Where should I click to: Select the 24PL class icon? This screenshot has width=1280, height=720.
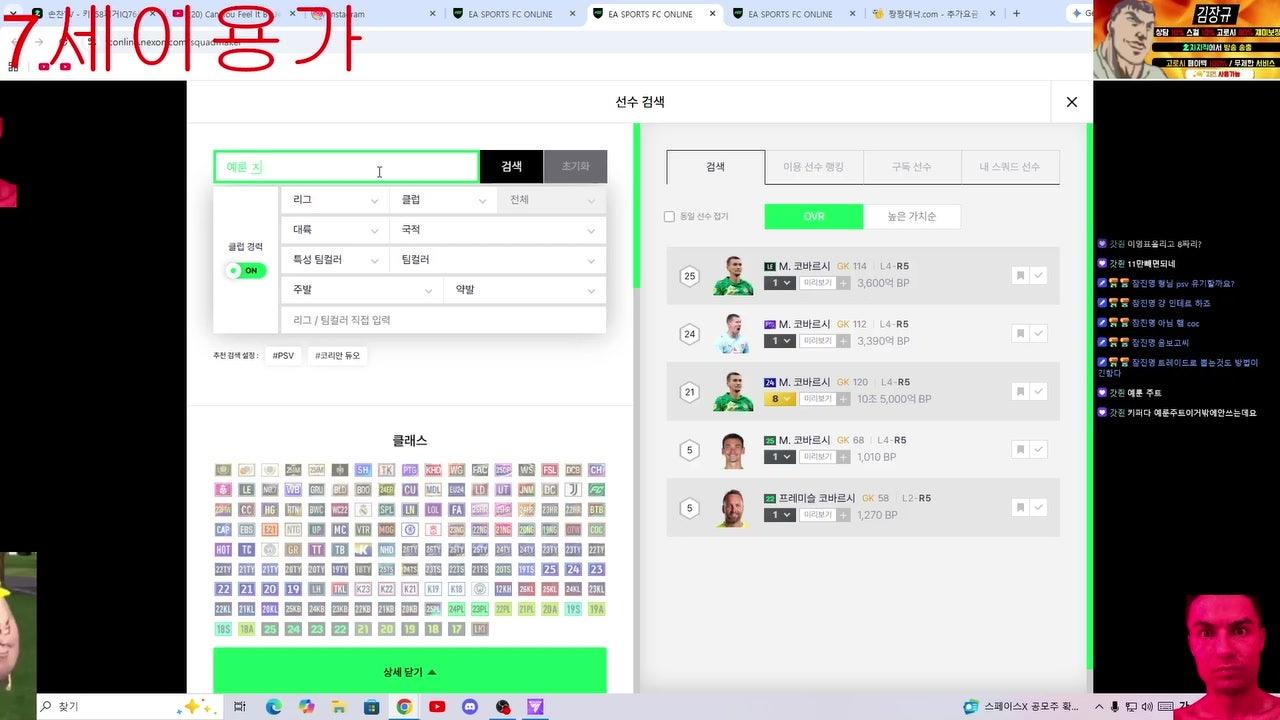pos(457,609)
